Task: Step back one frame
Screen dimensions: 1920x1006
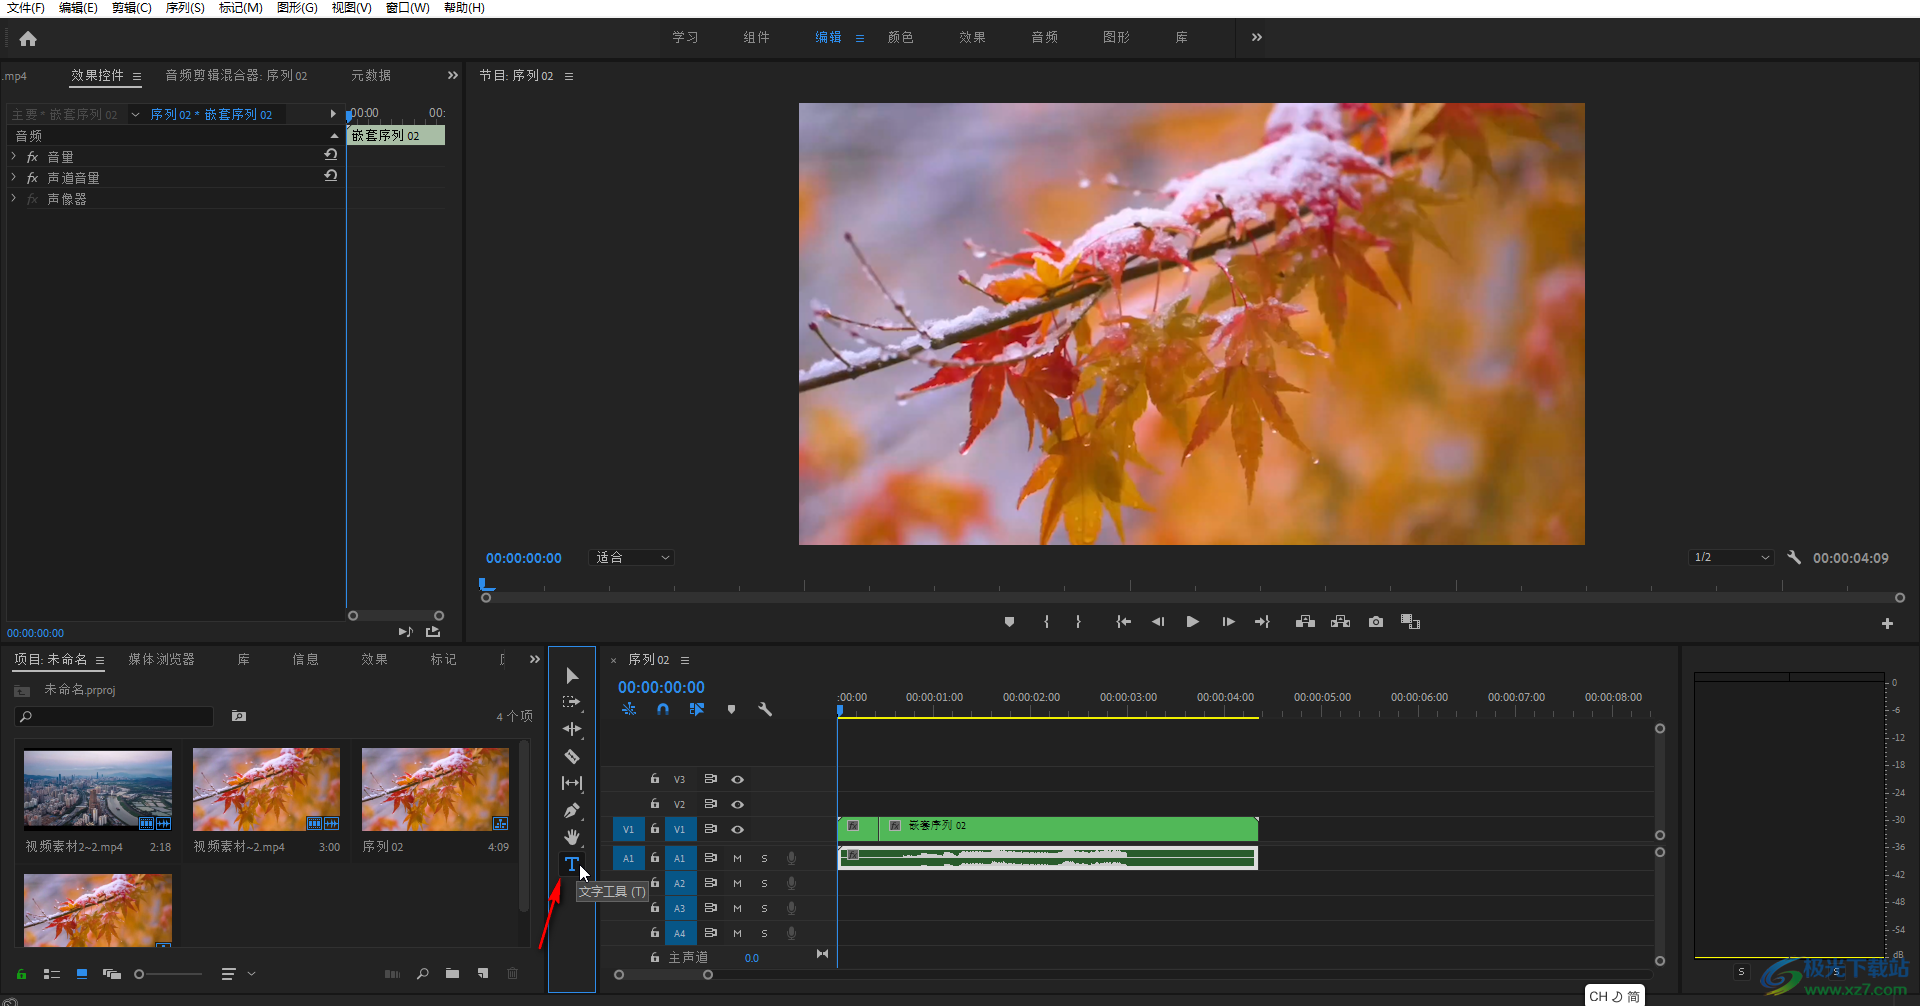Action: click(1158, 622)
